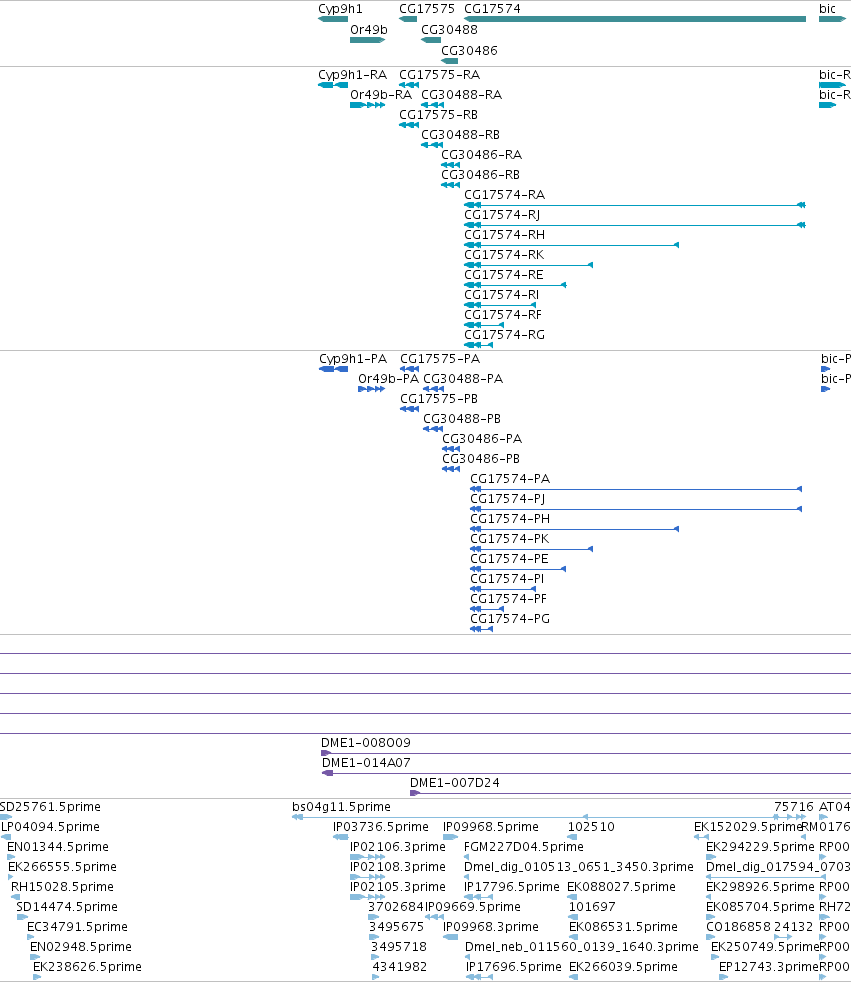851x982 pixels.
Task: Click the LP04094.5prime EST label
Action: tap(50, 827)
